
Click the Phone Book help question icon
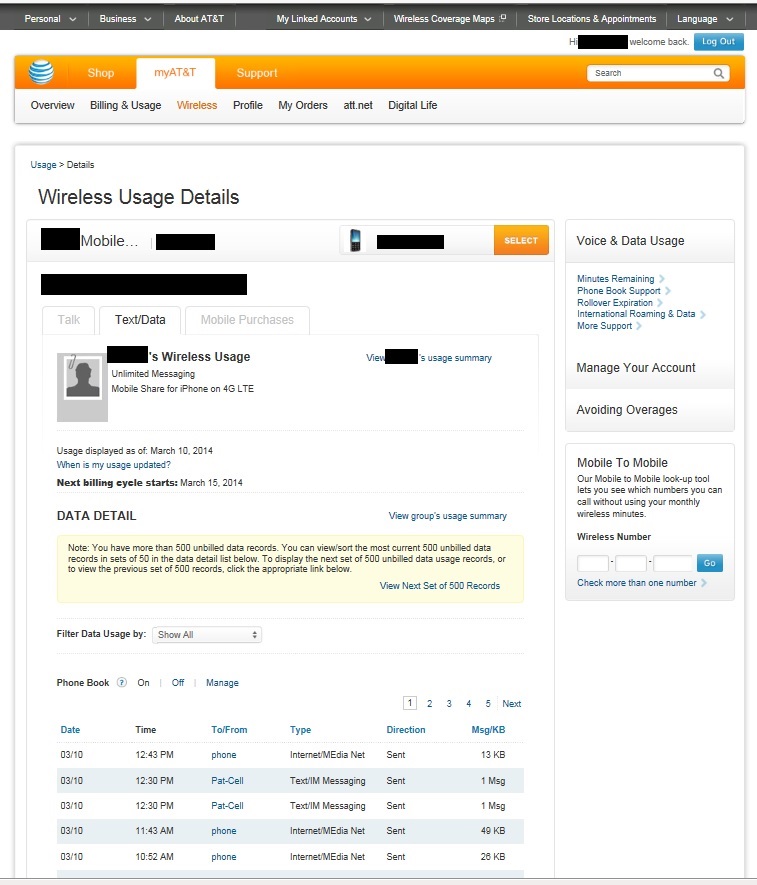[121, 682]
